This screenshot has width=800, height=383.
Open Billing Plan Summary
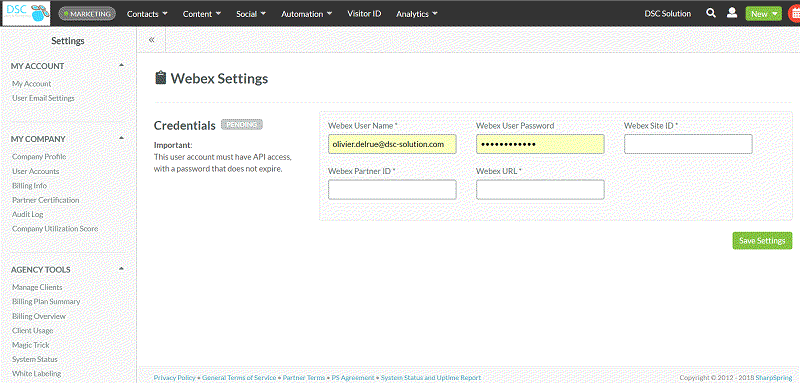click(x=46, y=301)
